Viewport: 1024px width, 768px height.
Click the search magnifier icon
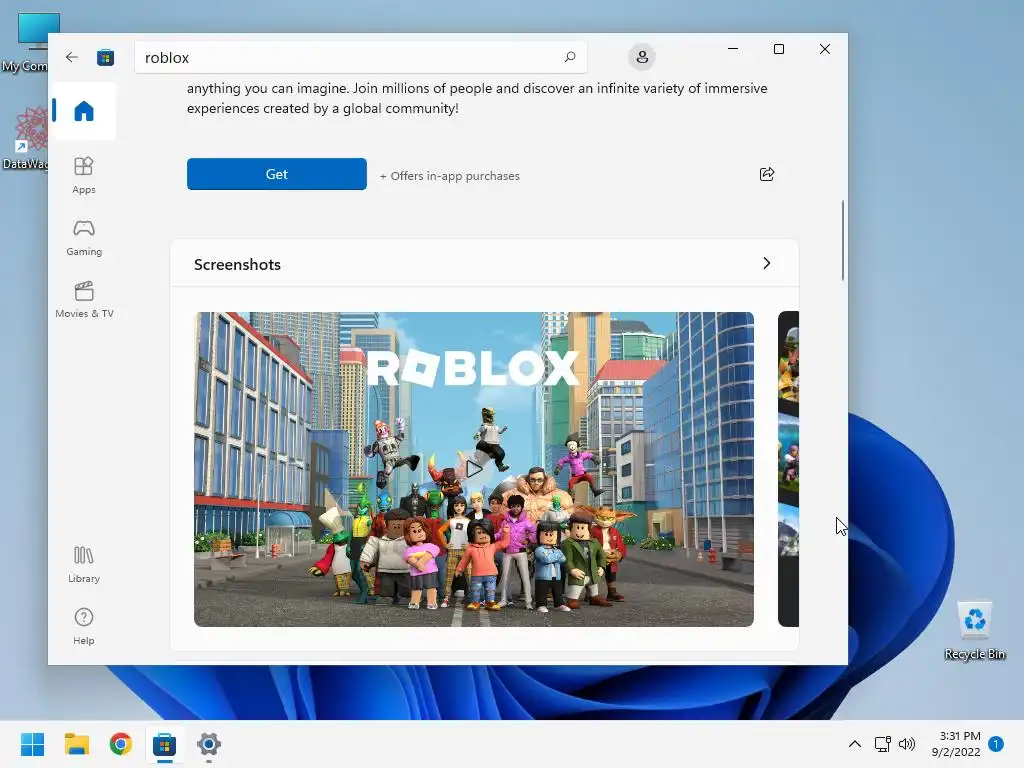point(569,57)
